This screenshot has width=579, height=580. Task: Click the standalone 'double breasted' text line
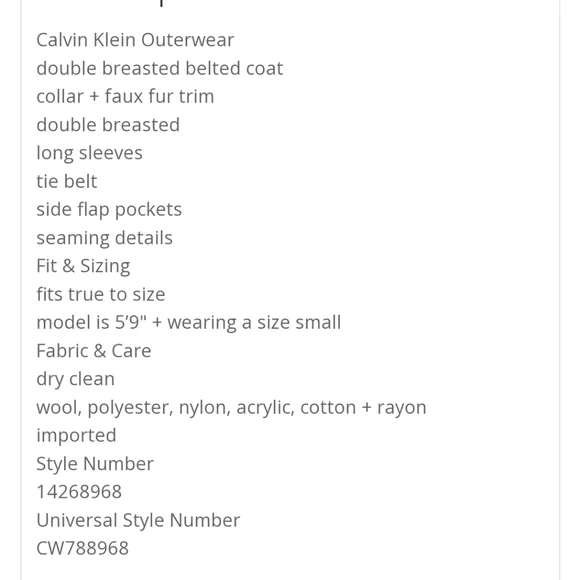[x=108, y=124]
